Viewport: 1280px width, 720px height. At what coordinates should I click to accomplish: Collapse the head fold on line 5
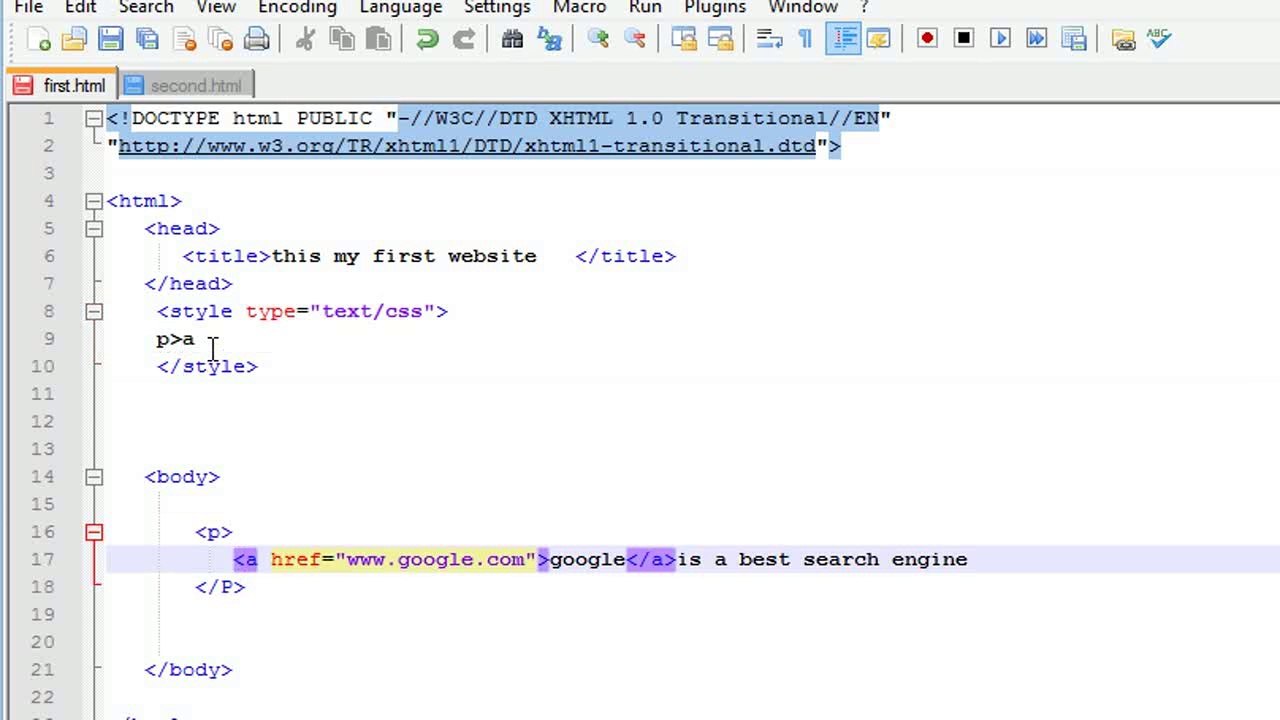tap(93, 229)
